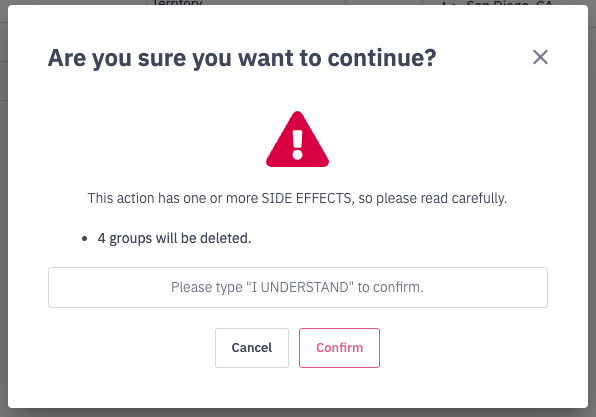This screenshot has height=417, width=596.
Task: Click the Territory column header behind the dialog
Action: coord(178,3)
